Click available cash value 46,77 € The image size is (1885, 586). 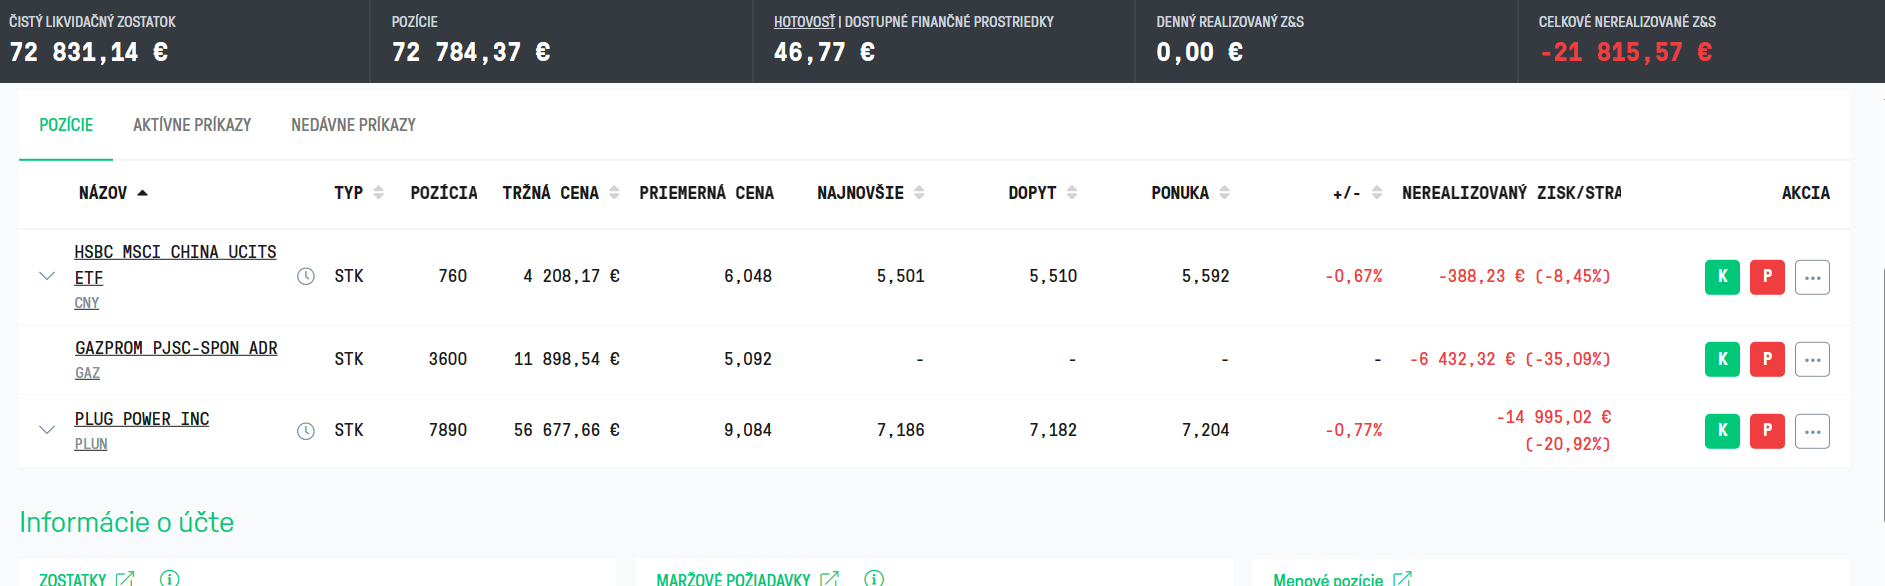tap(824, 52)
